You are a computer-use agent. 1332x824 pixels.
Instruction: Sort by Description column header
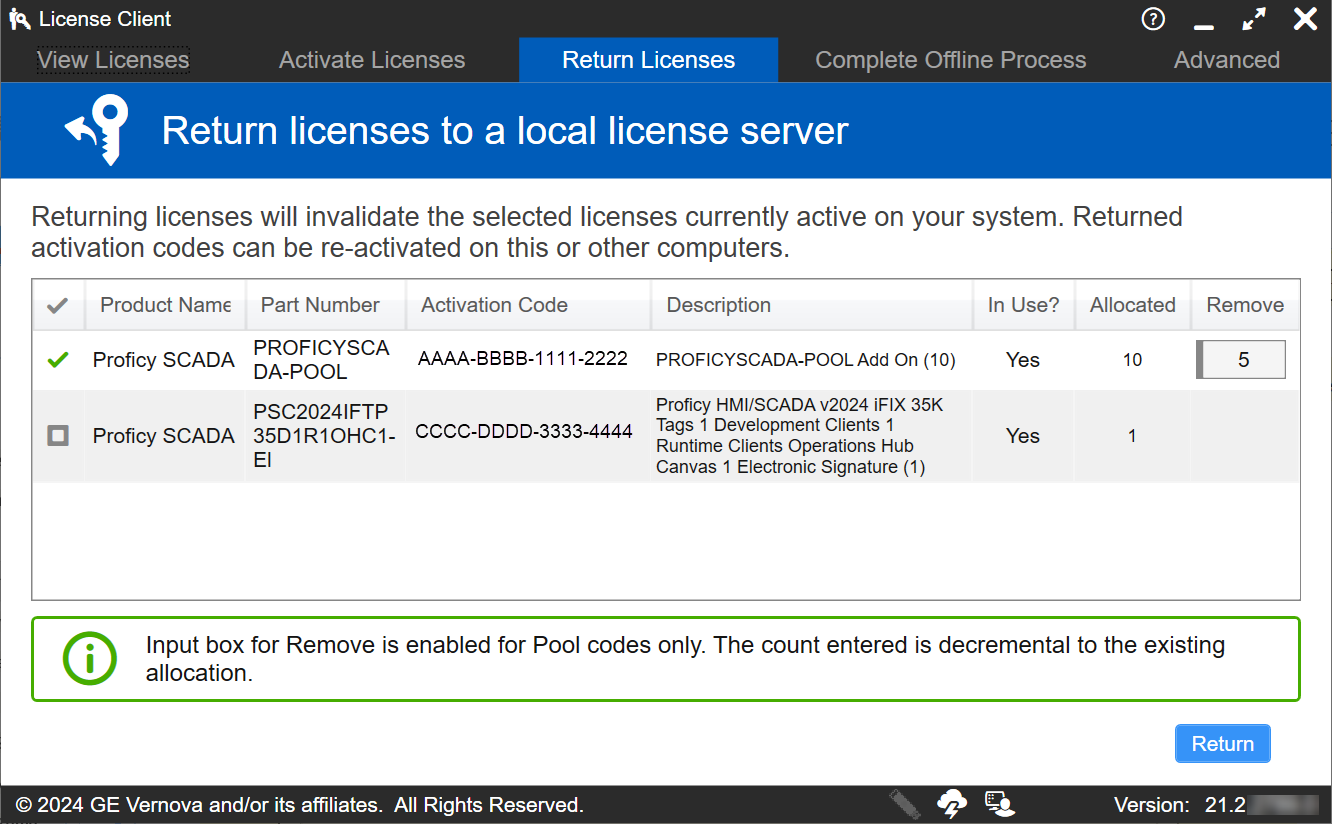[812, 305]
